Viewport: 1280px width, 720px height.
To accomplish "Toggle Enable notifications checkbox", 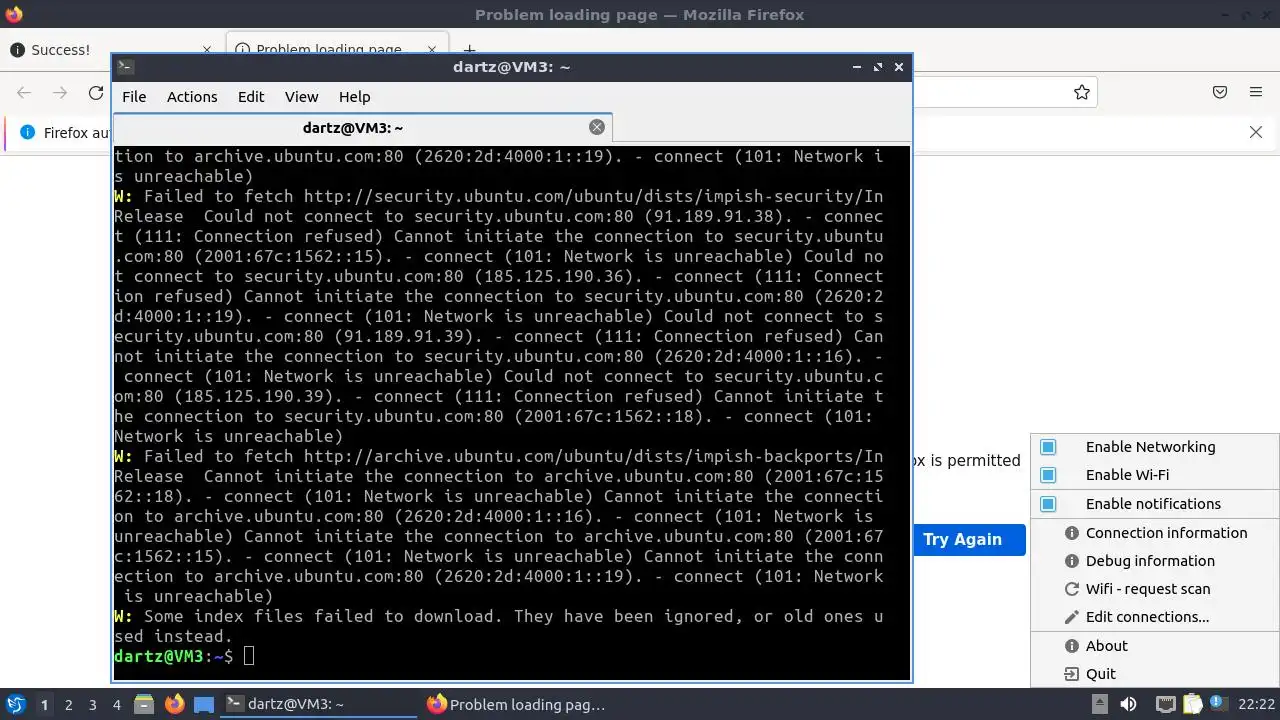I will coord(1048,504).
